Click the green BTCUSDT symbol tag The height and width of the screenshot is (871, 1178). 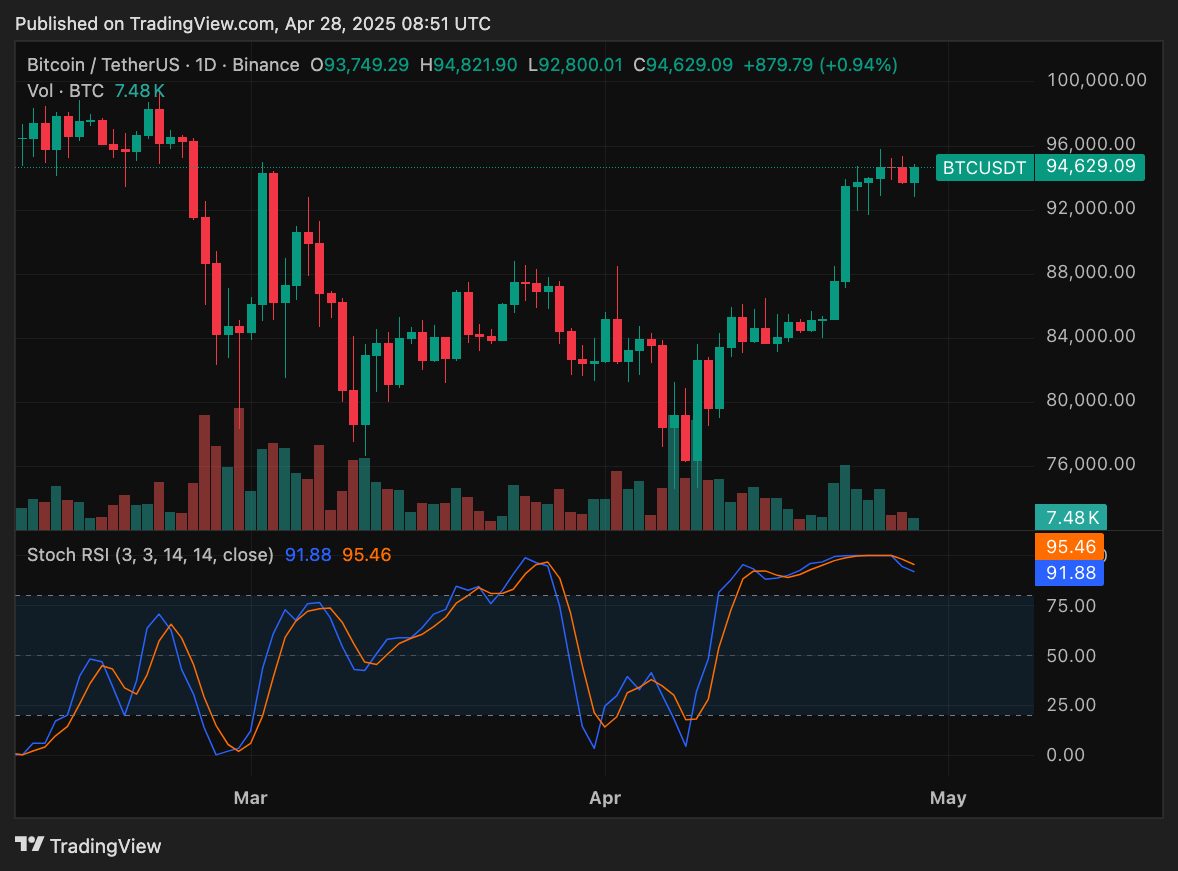[986, 168]
